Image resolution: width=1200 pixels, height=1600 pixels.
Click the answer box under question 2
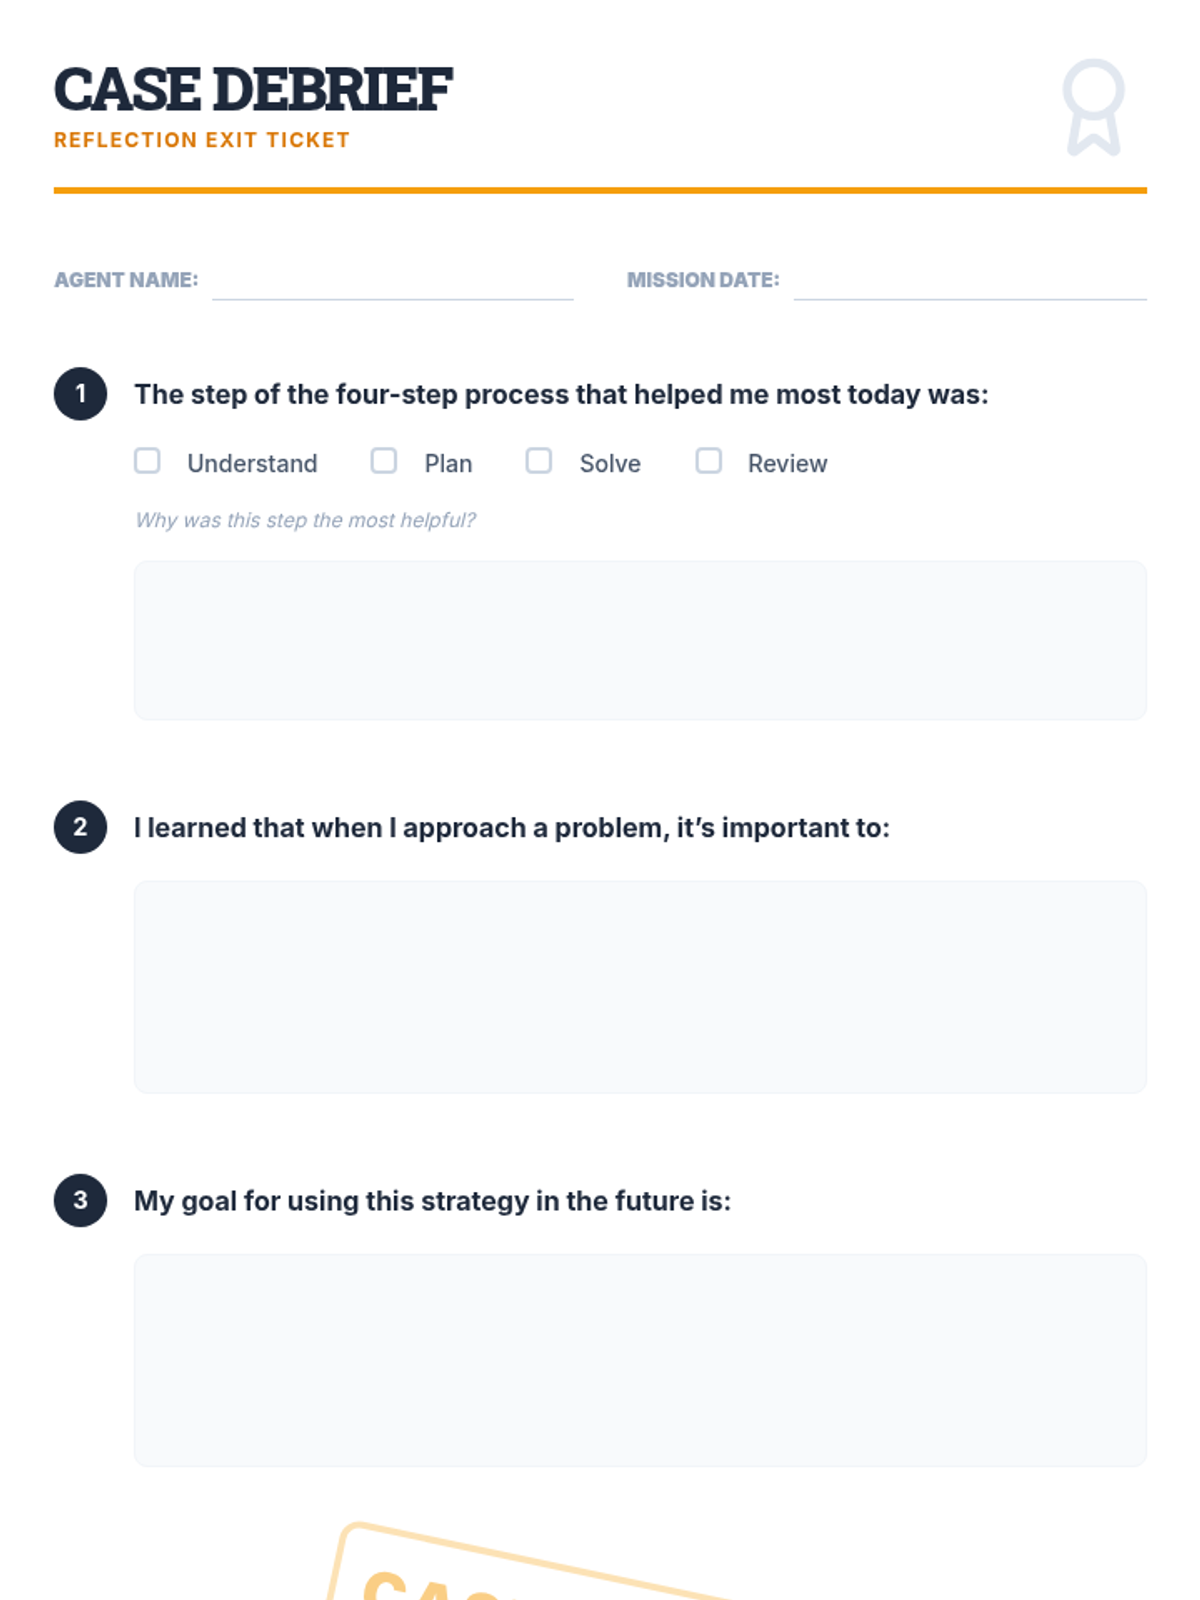(x=640, y=987)
